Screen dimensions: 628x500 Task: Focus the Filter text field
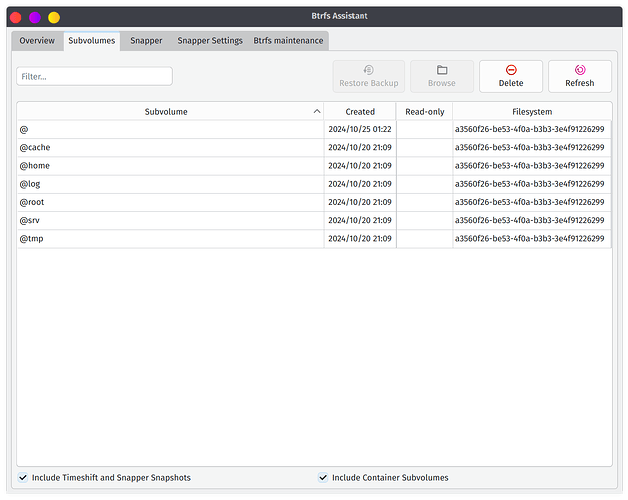(95, 76)
